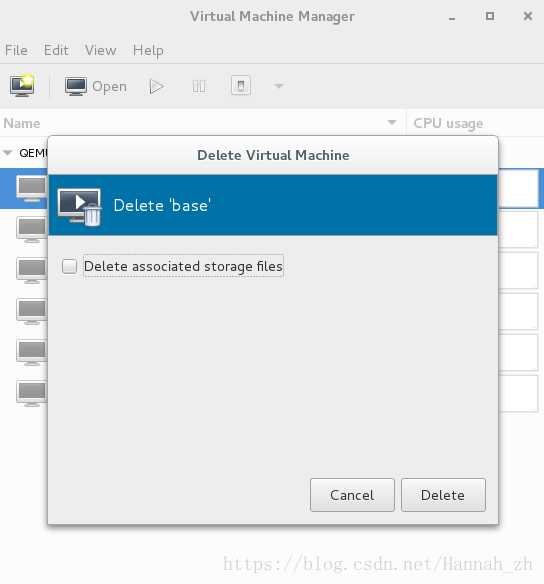The width and height of the screenshot is (544, 584).
Task: Open the View menu
Action: [101, 50]
